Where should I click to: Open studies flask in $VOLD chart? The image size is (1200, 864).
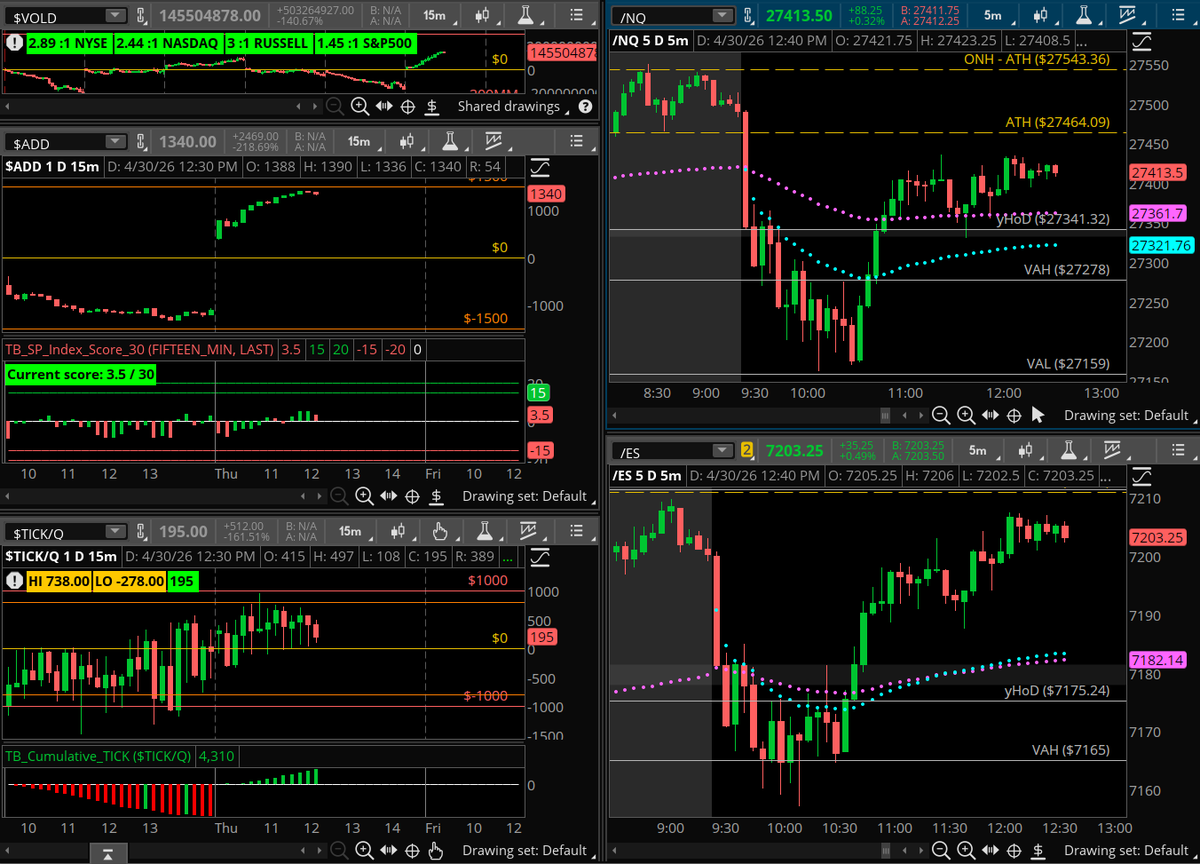click(x=526, y=15)
